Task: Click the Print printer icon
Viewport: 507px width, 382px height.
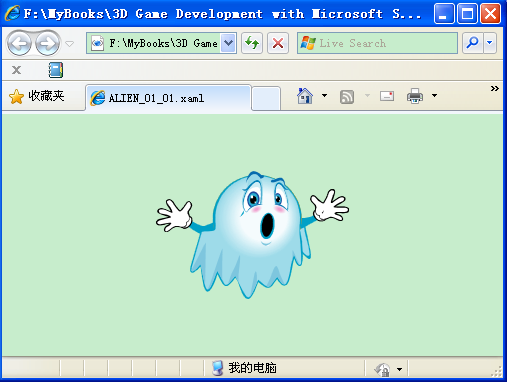Action: [415, 96]
